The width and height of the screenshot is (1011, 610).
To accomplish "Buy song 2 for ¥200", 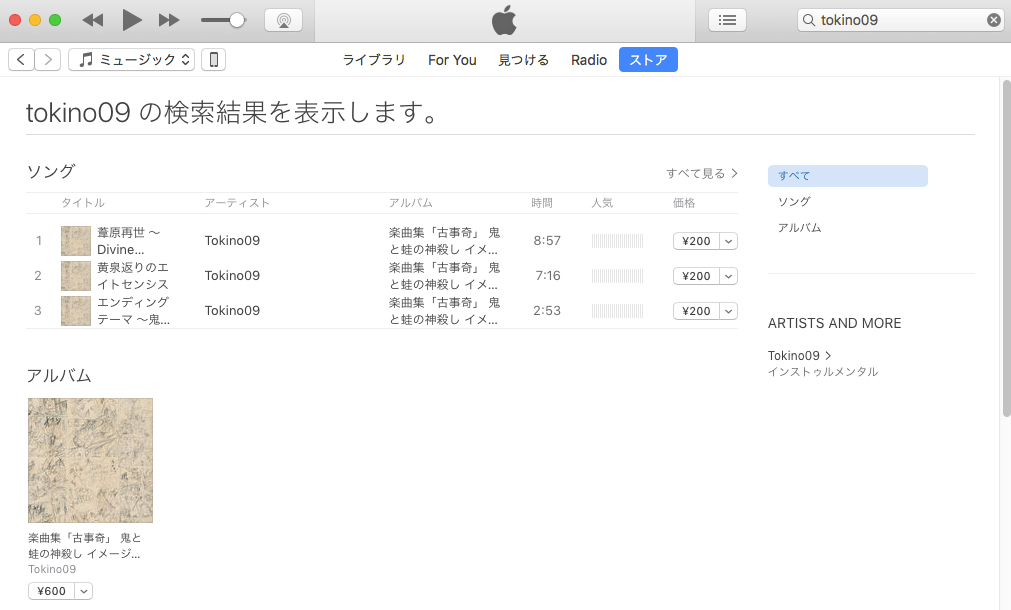I will tap(696, 276).
